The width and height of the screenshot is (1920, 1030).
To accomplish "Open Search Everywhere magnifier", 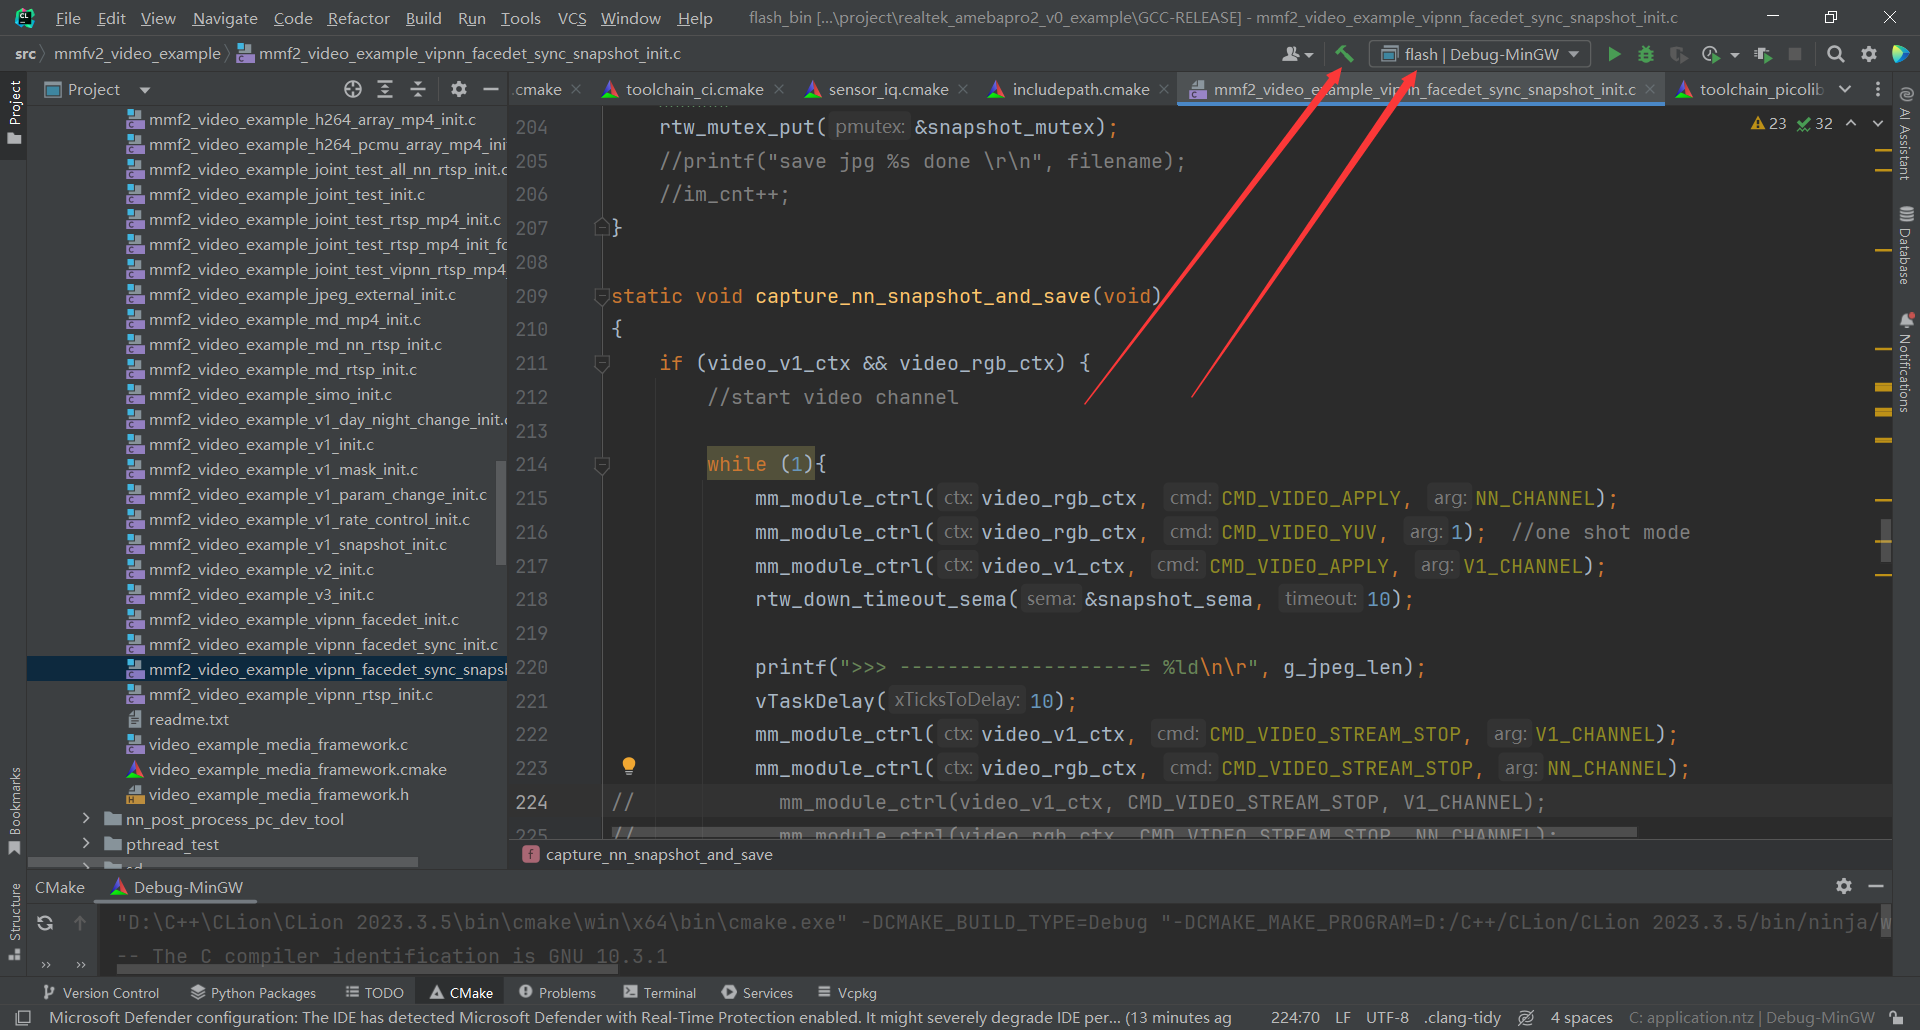I will 1835,54.
